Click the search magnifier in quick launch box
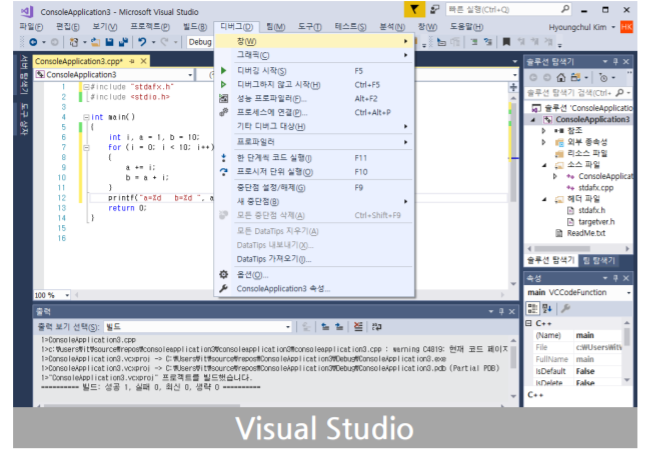The height and width of the screenshot is (453, 663). coord(565,9)
